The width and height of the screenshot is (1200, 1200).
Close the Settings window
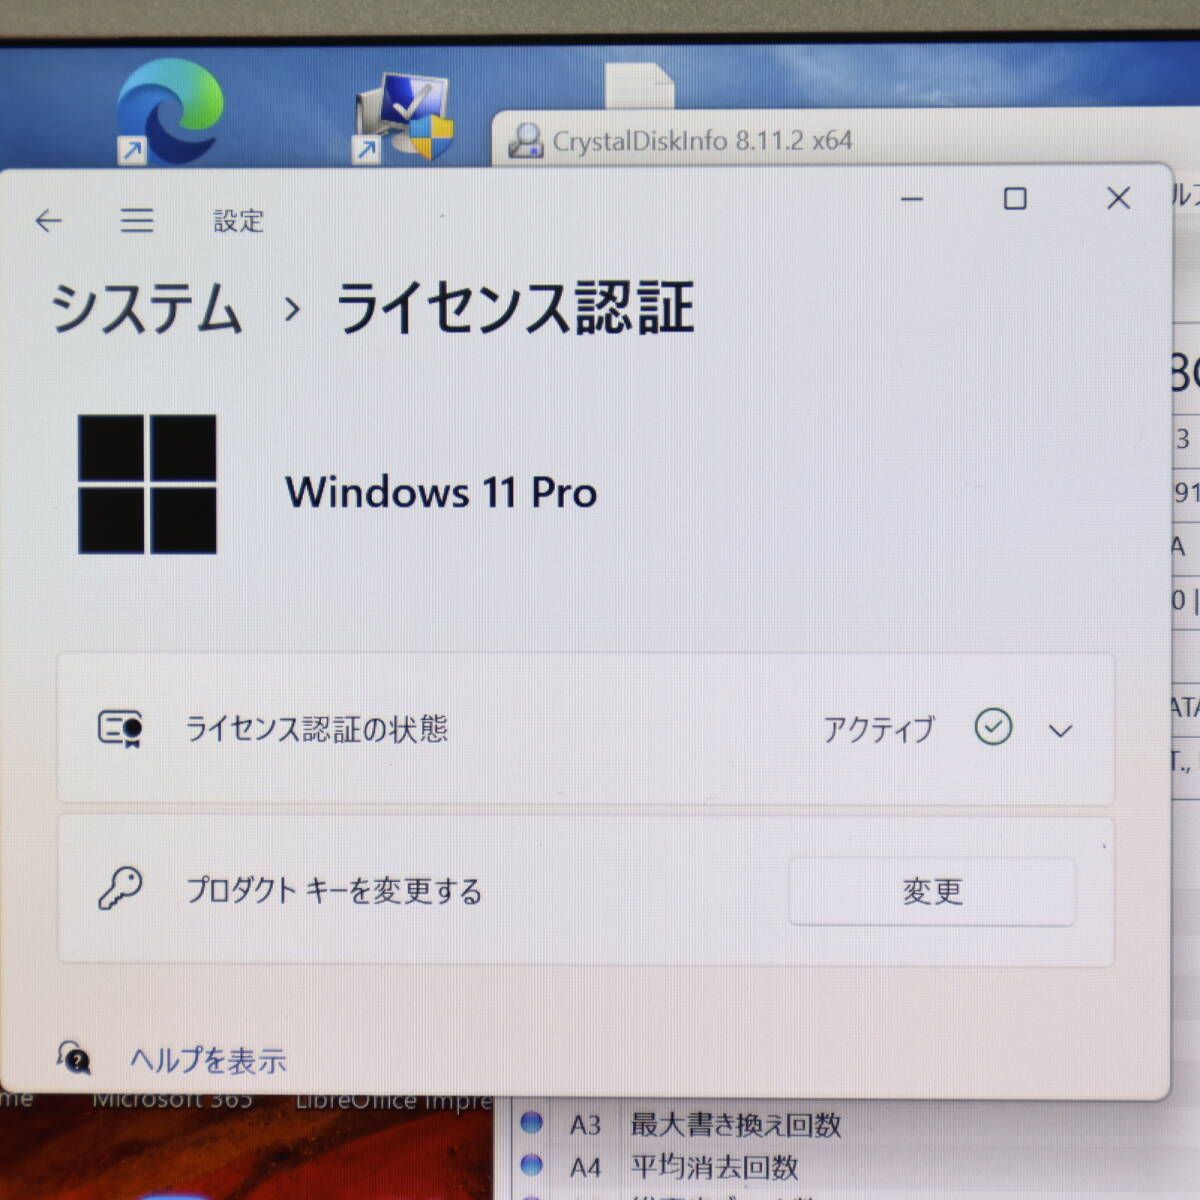[x=1119, y=198]
